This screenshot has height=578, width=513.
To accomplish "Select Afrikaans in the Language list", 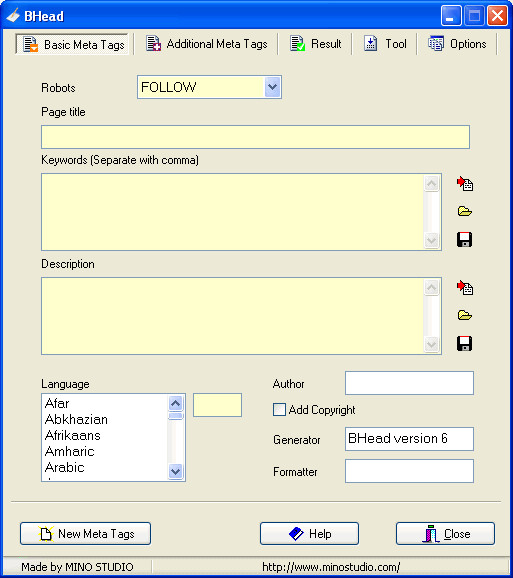I will click(105, 435).
